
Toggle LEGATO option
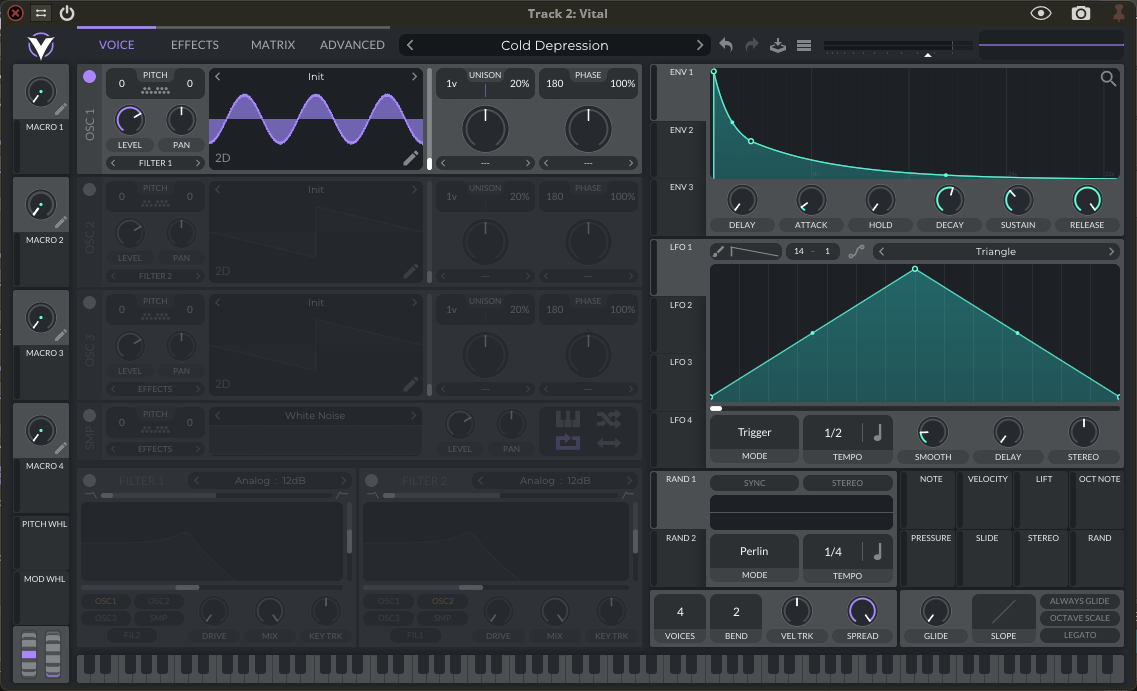click(1079, 635)
